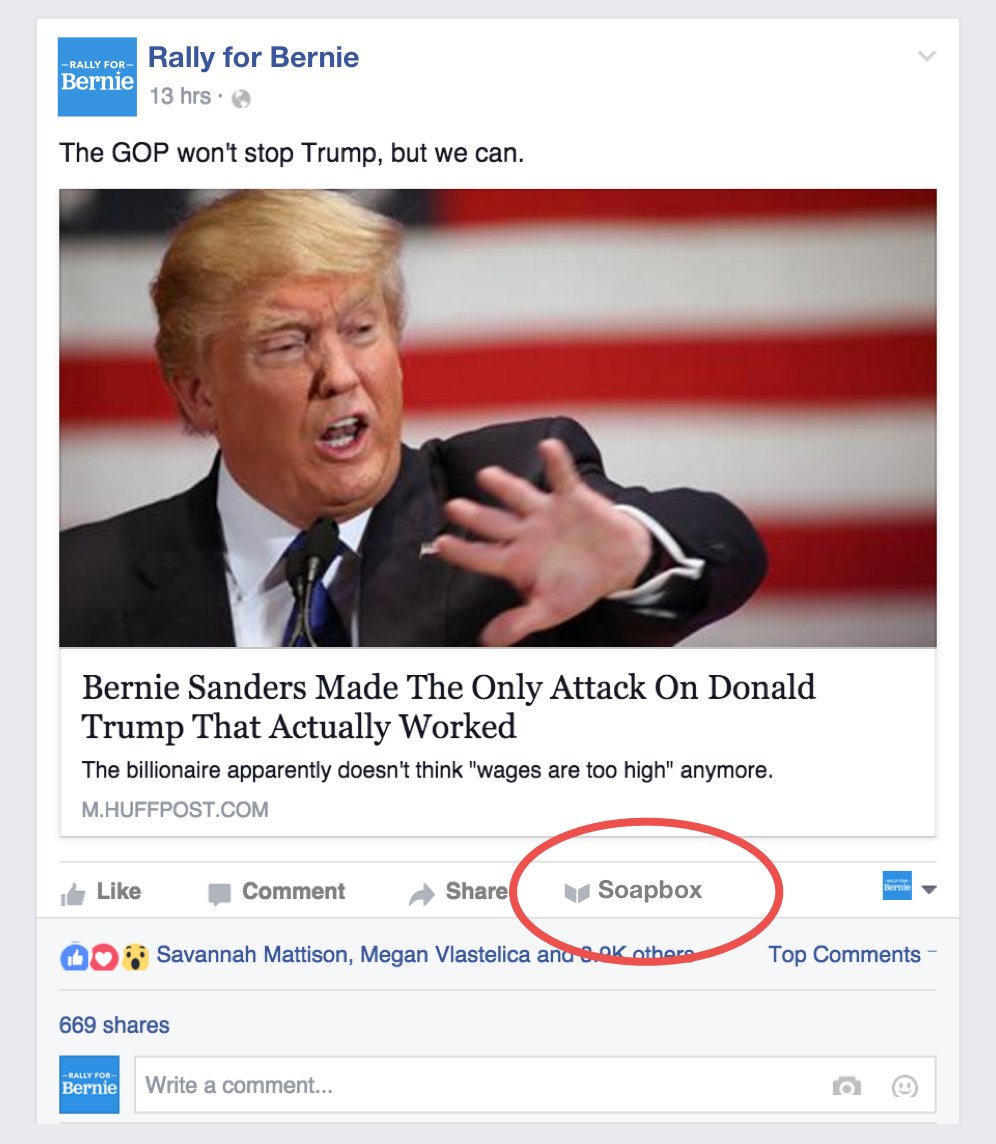Viewport: 996px width, 1144px height.
Task: Click the Trump article photo thumbnail
Action: (498, 418)
